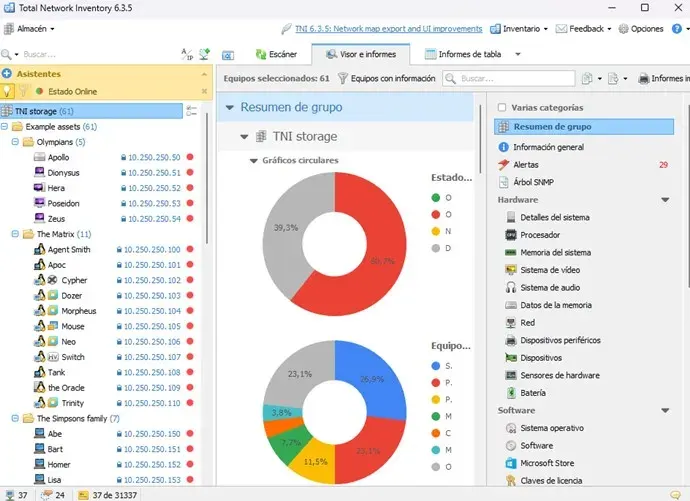Click the Informes button with printer icon

(664, 78)
